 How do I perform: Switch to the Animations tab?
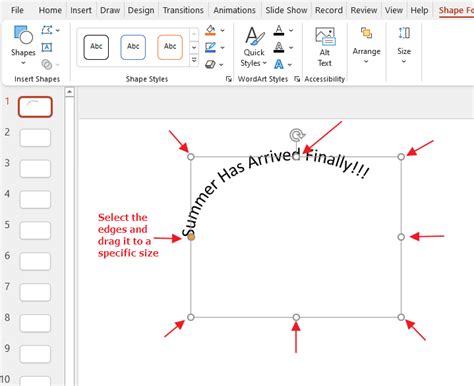coord(234,10)
